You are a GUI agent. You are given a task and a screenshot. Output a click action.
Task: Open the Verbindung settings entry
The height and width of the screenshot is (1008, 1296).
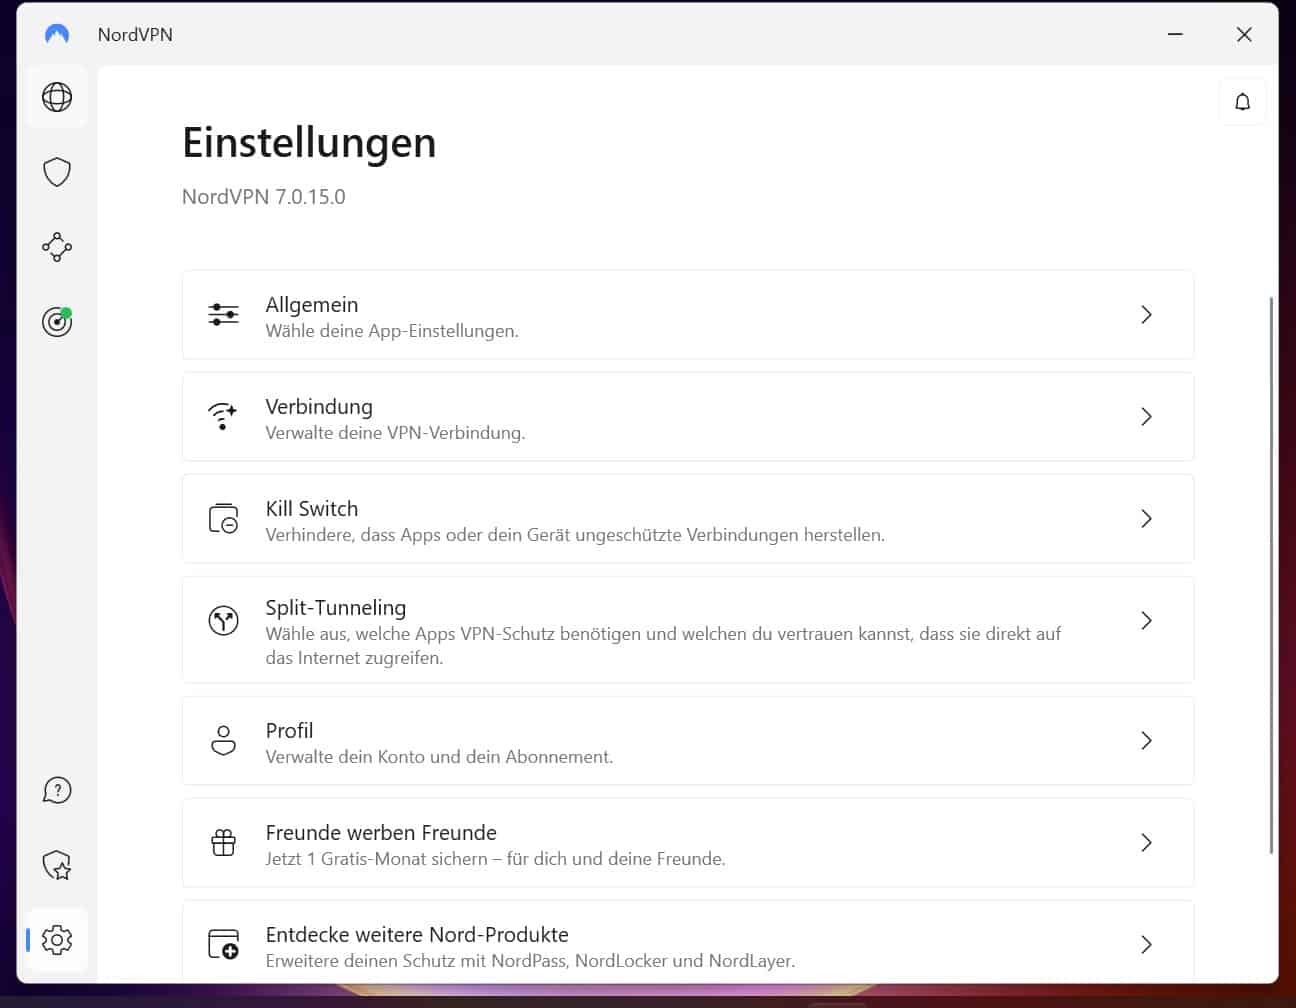click(688, 417)
